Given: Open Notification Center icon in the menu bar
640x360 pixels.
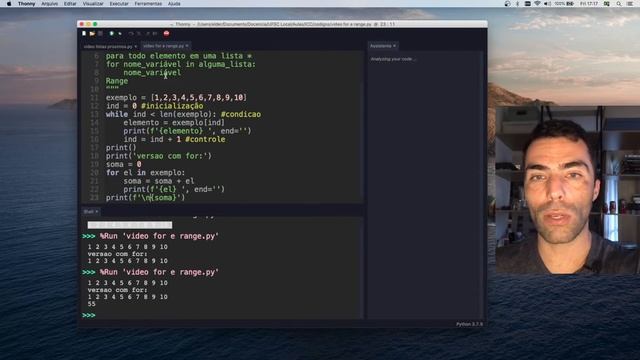Looking at the screenshot, I should pos(630,4).
